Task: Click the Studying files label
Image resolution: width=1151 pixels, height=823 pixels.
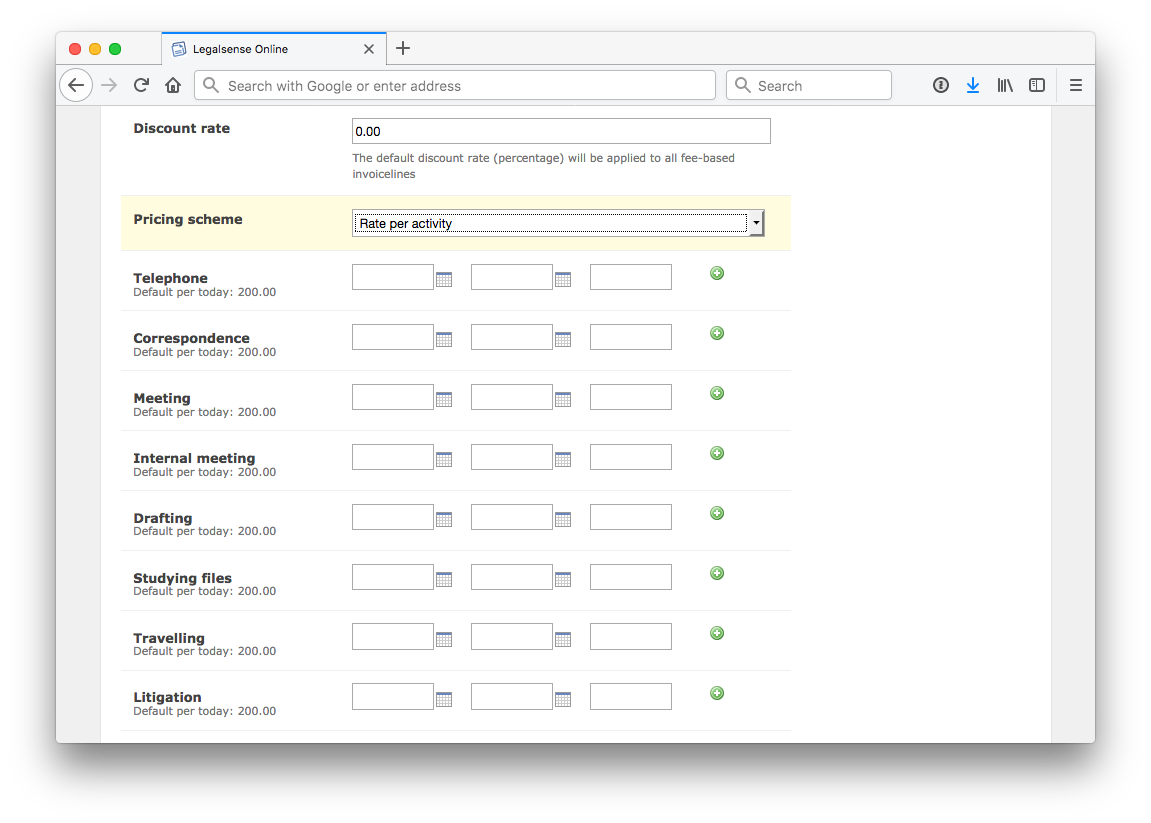Action: [182, 578]
